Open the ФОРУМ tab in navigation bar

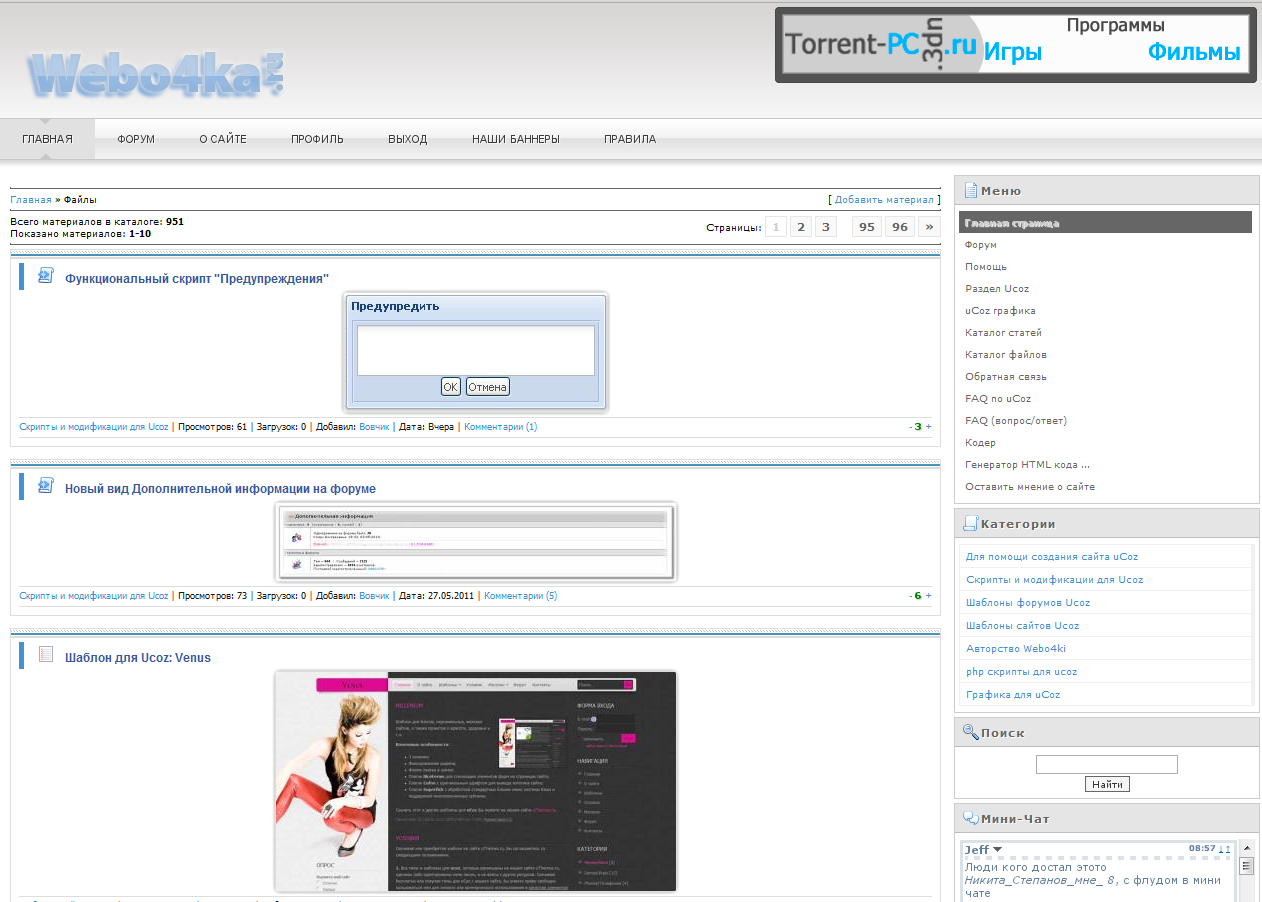136,139
